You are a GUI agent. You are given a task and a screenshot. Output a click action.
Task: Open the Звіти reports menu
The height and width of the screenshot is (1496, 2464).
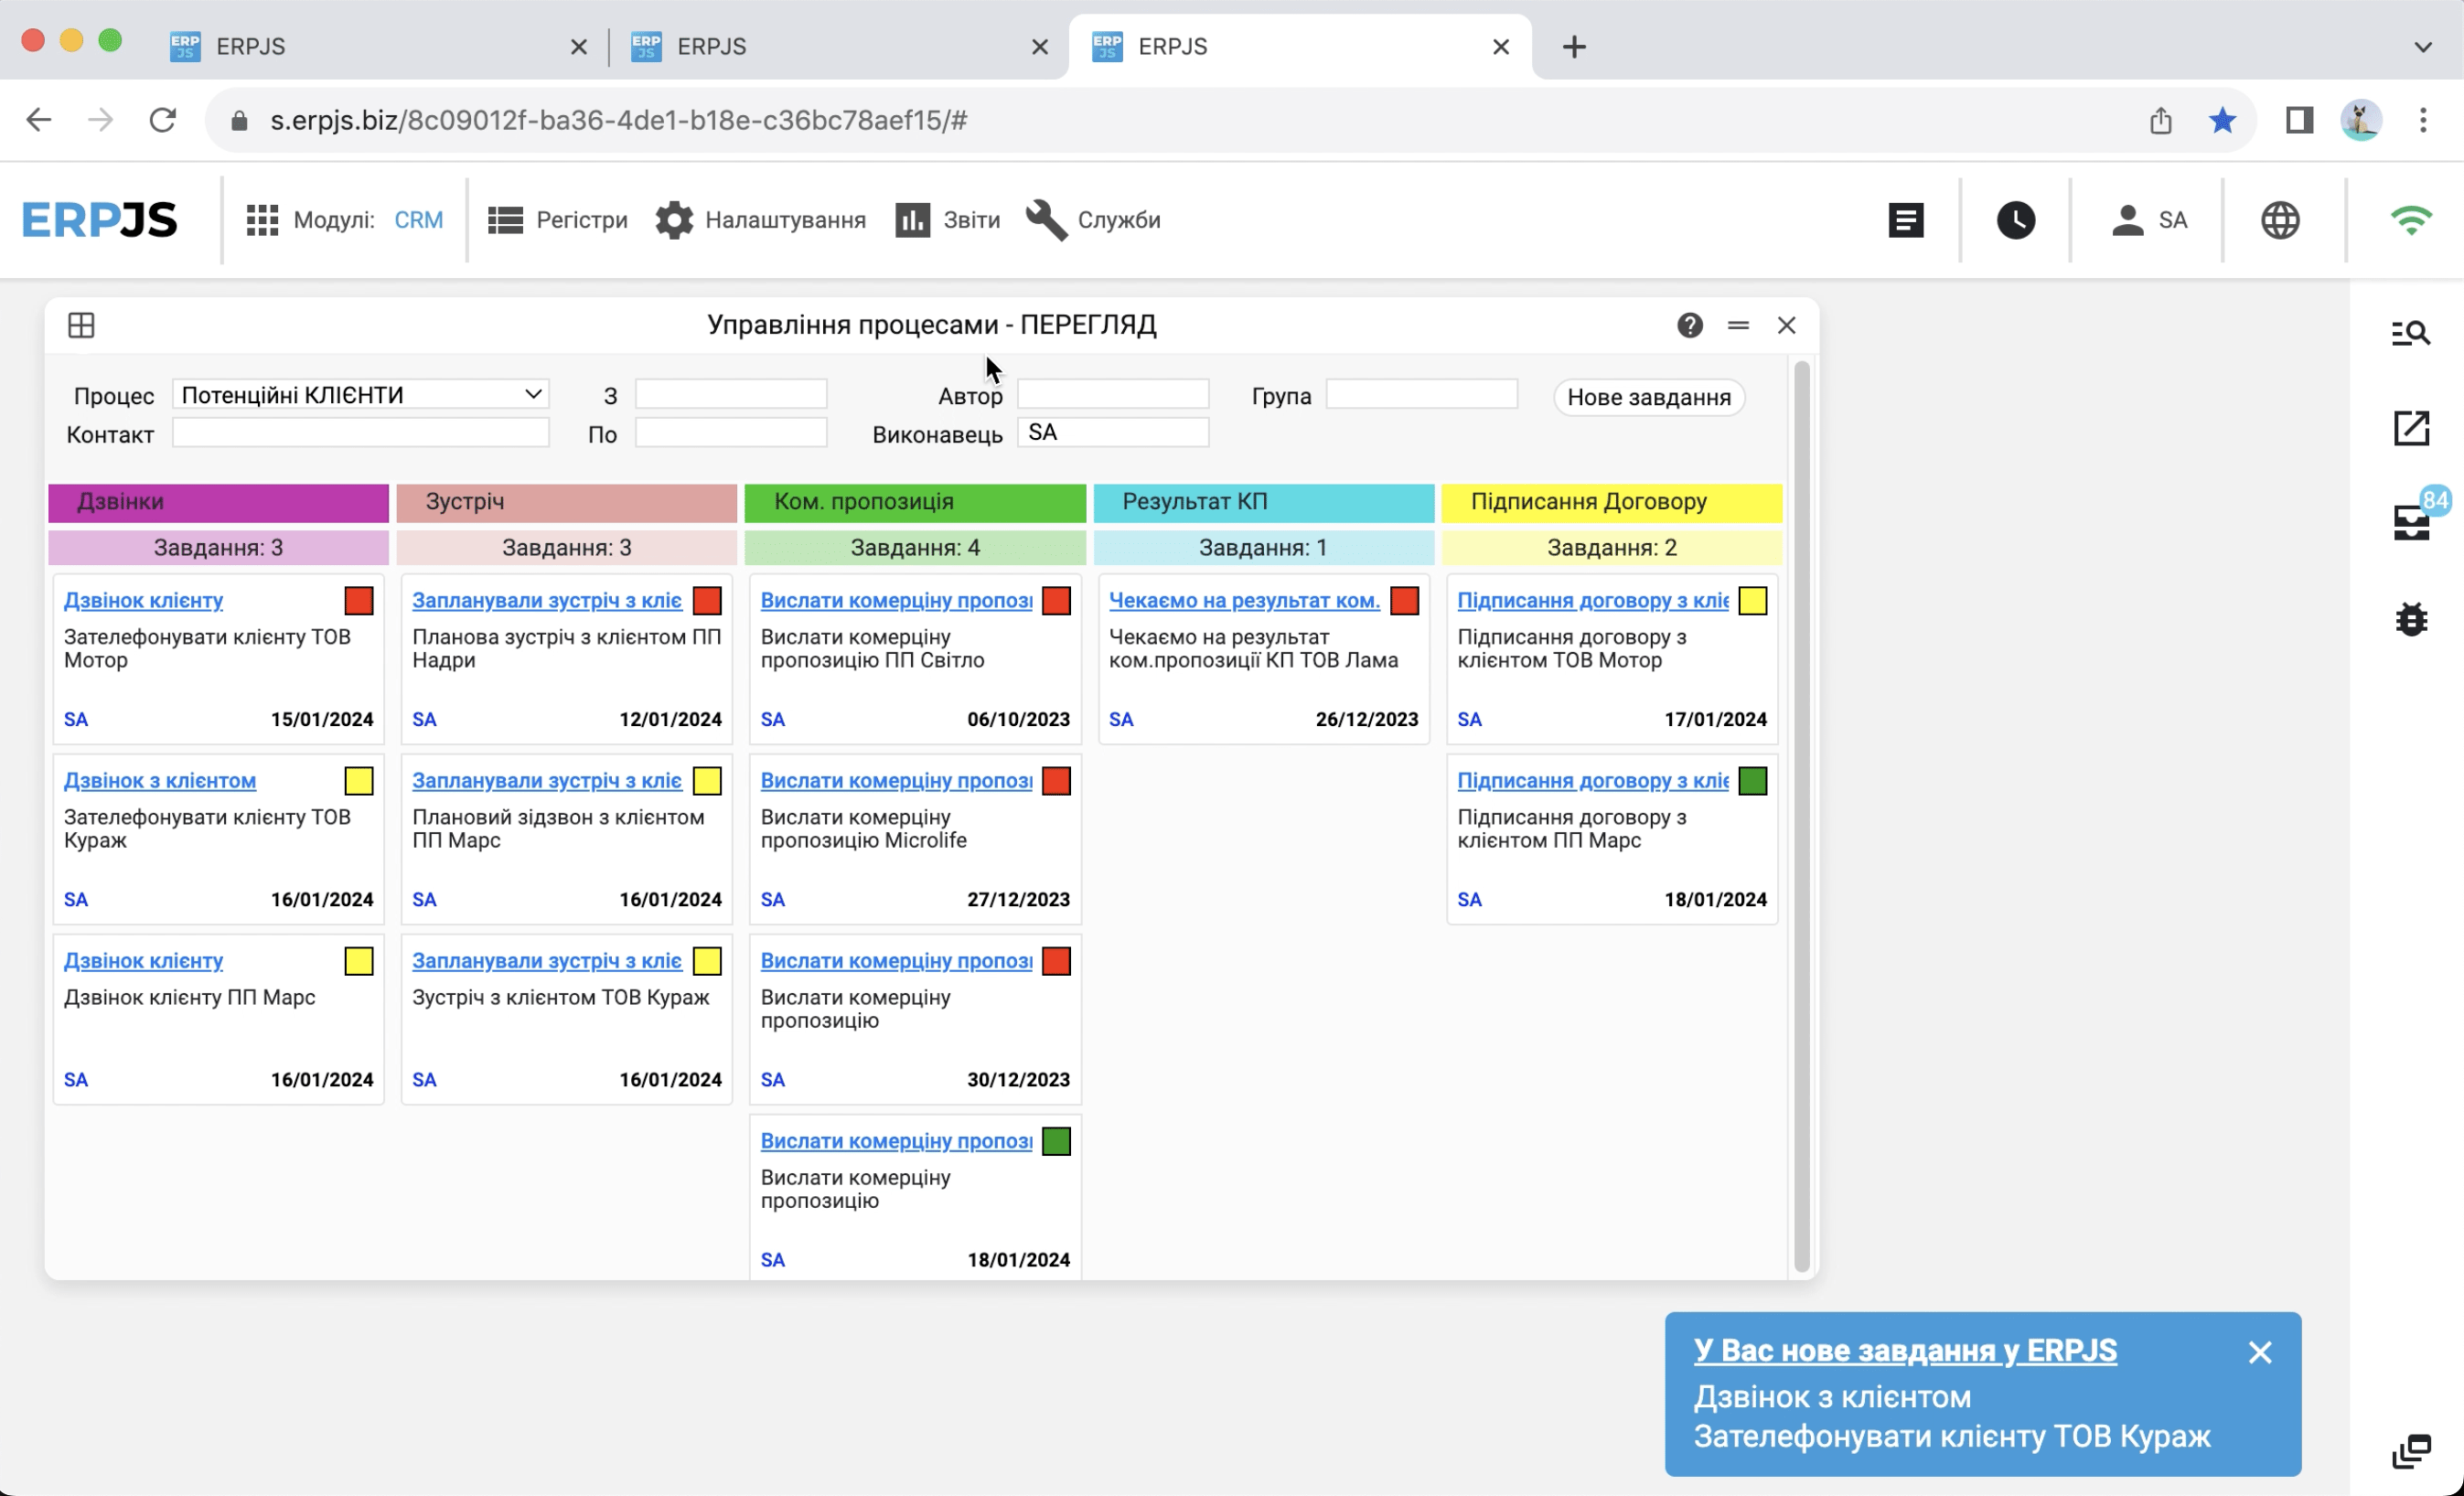[947, 220]
